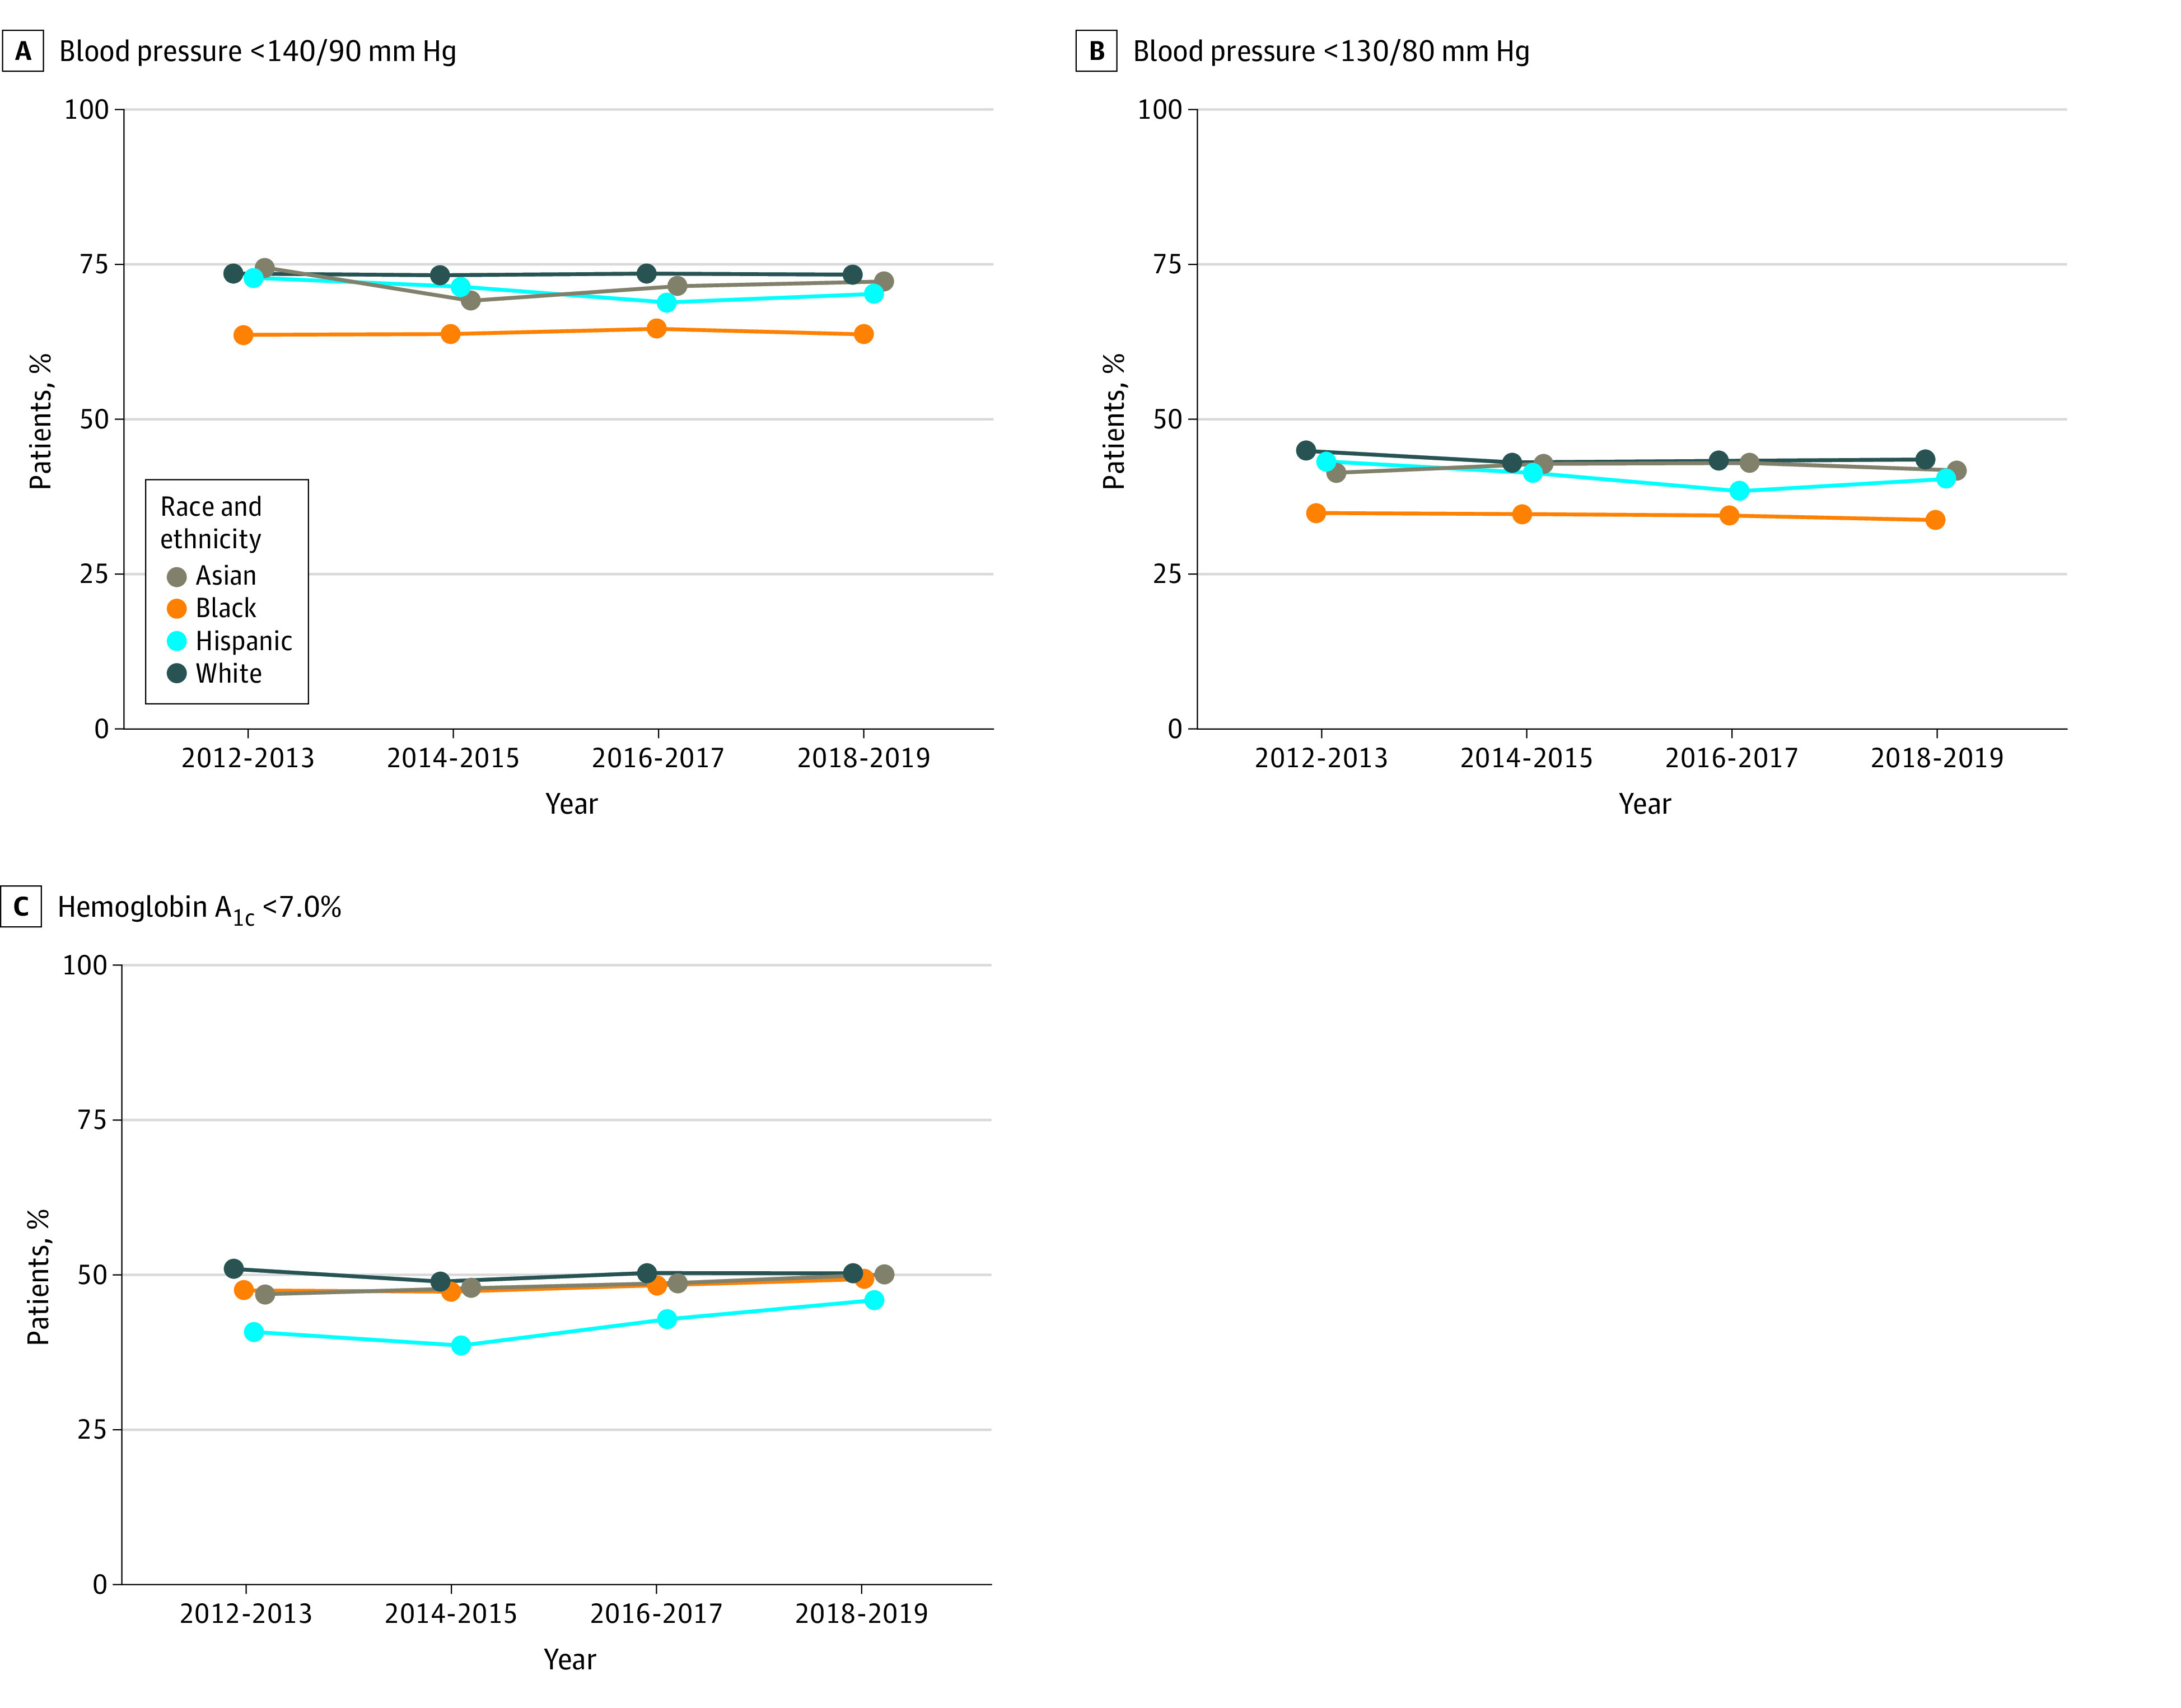
Task: Click panel A '2014-2015' axis label
Action: tap(453, 758)
